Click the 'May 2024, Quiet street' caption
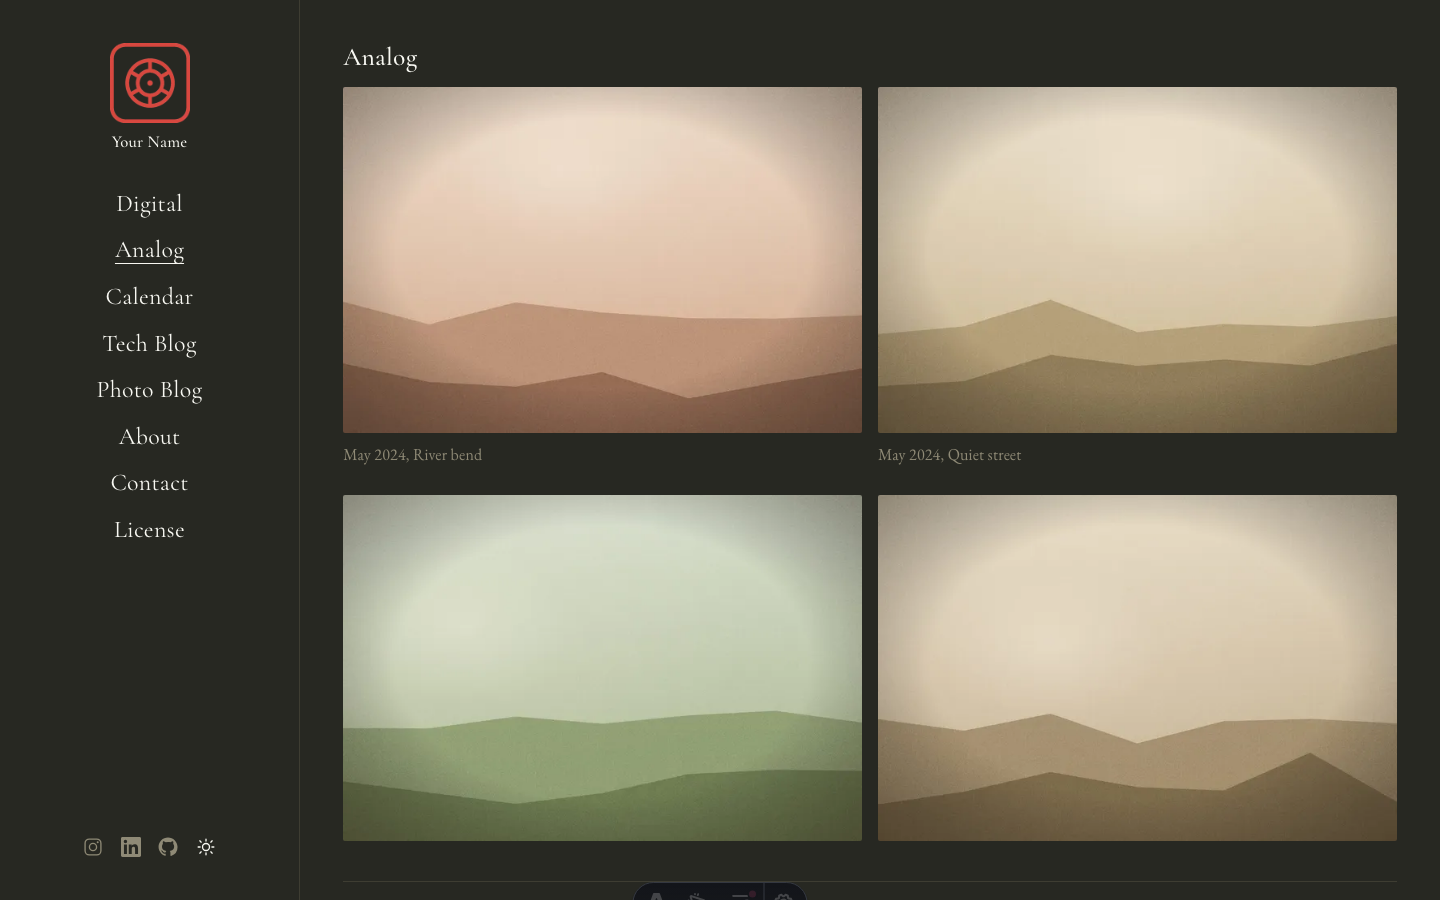The image size is (1440, 900). pyautogui.click(x=949, y=455)
